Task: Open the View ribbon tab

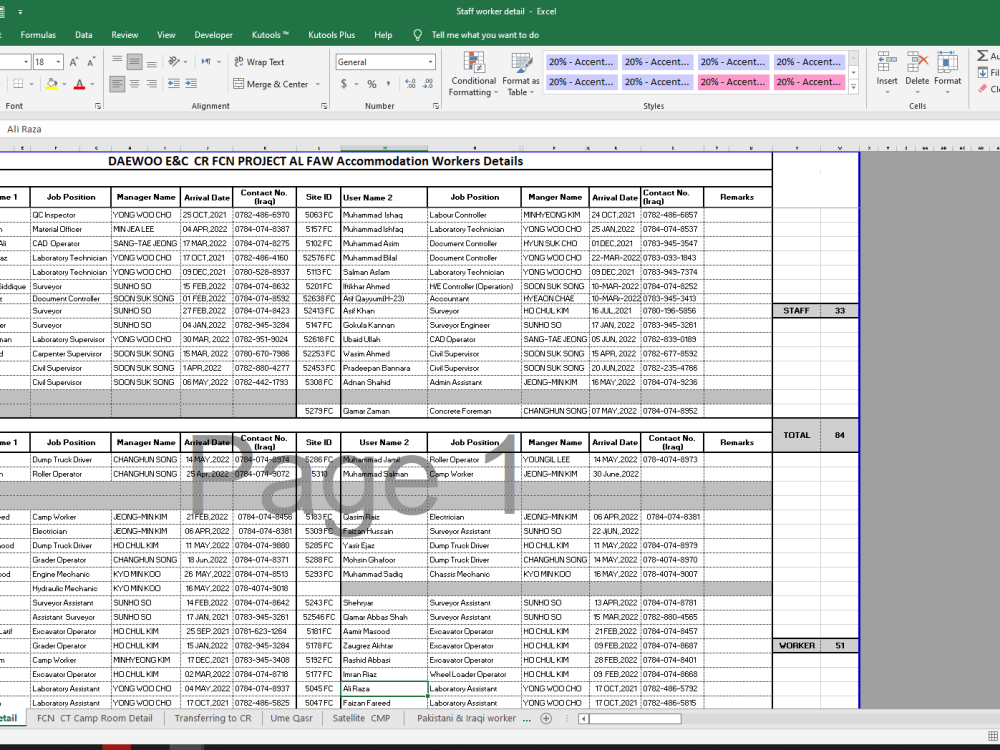Action: coord(166,35)
